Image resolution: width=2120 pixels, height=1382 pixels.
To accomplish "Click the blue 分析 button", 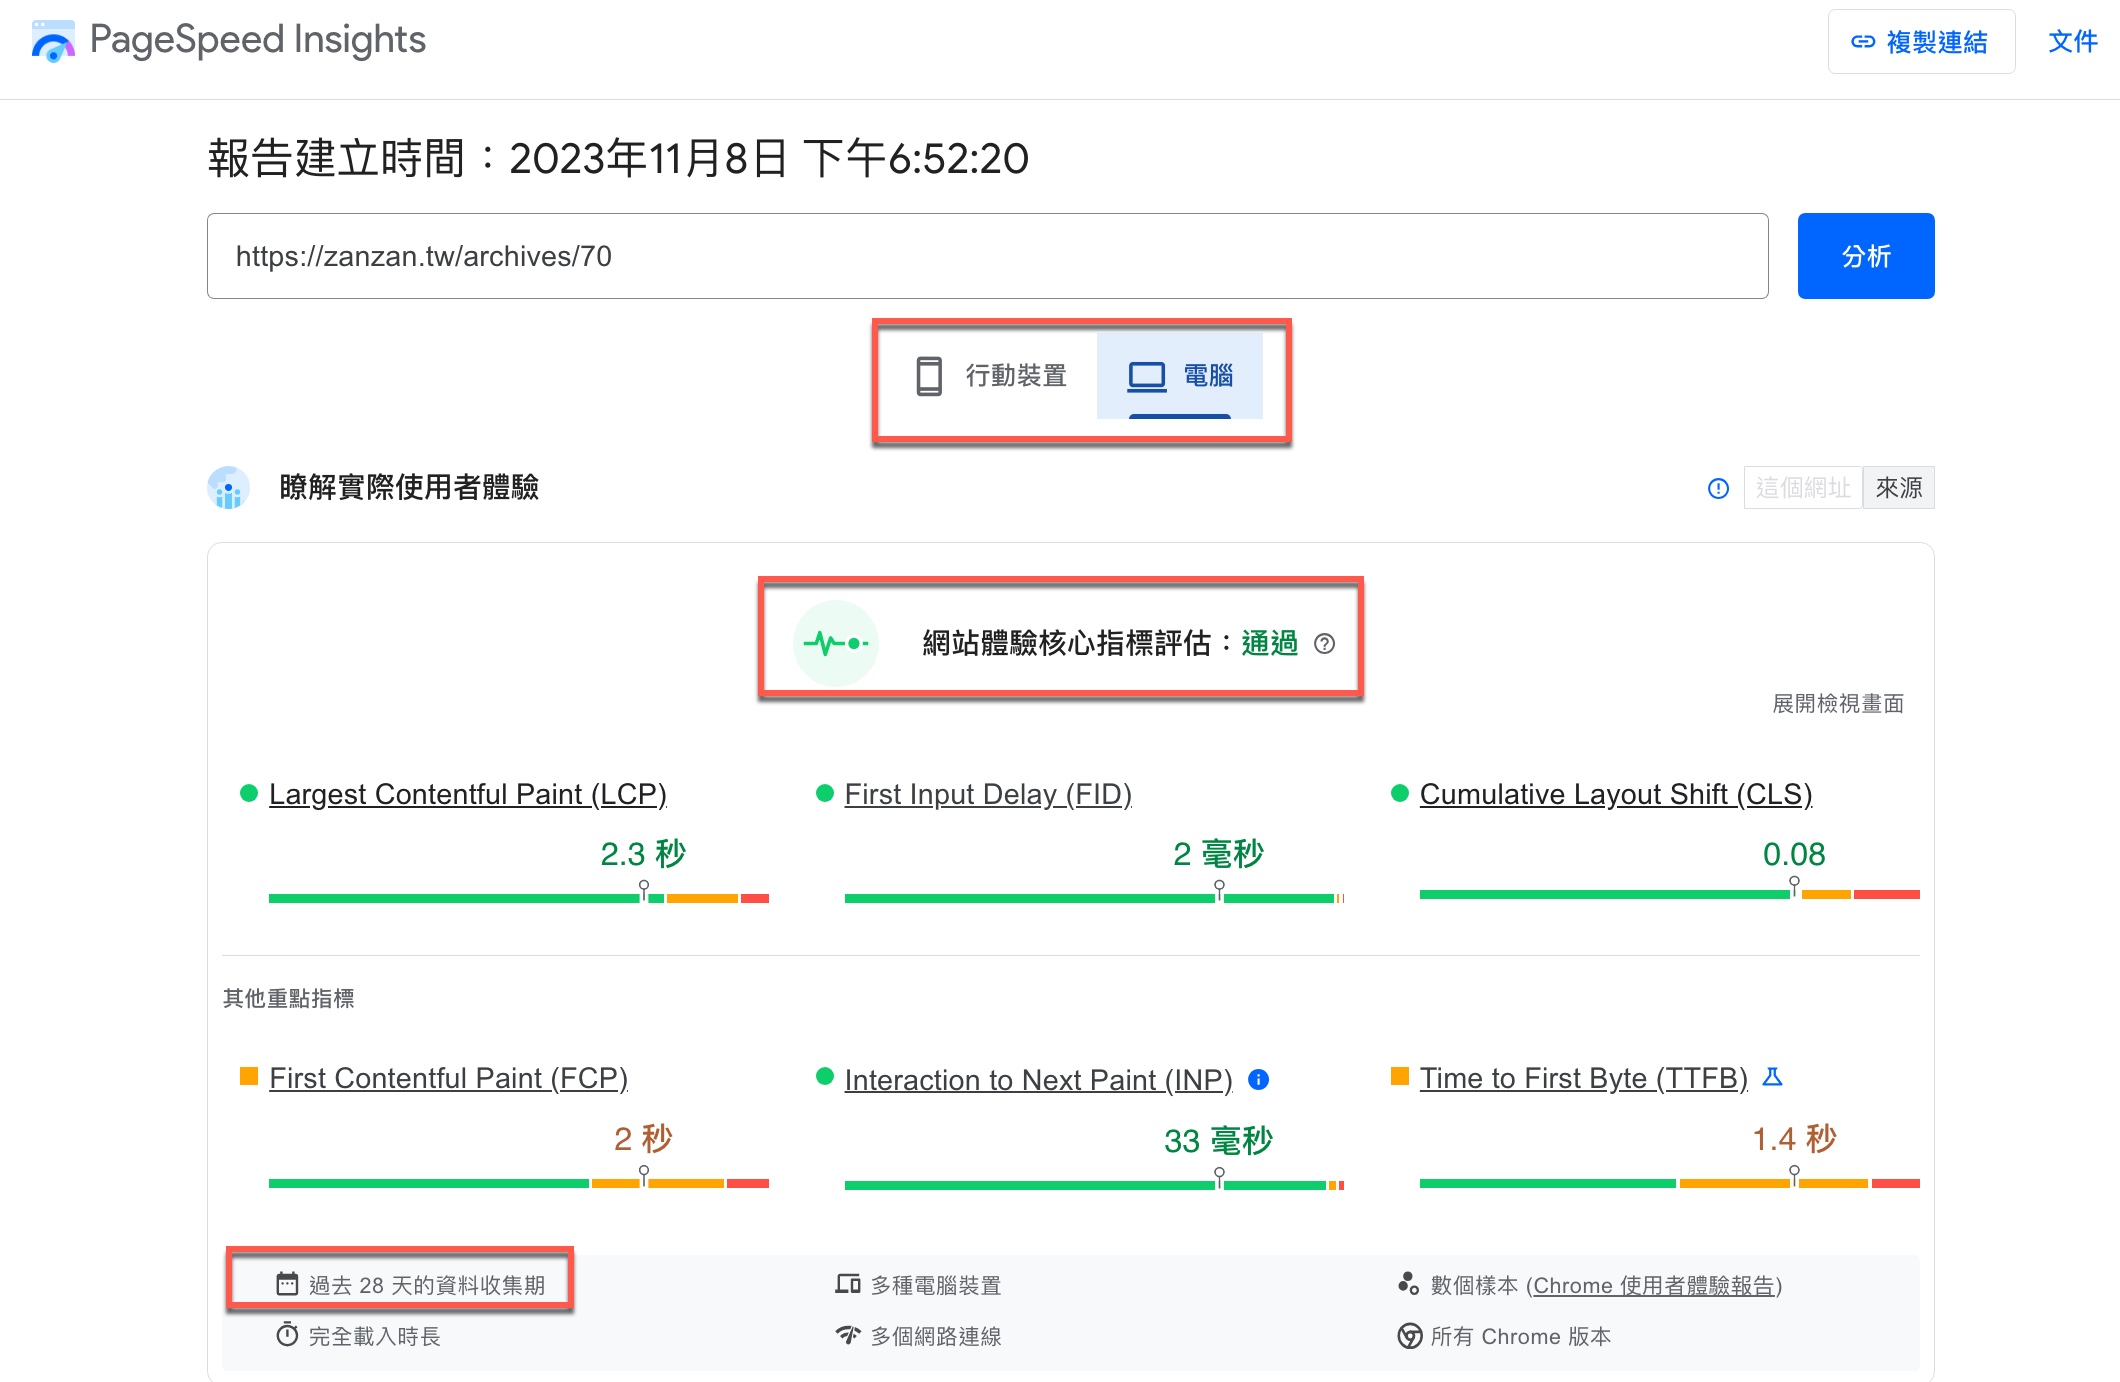I will coord(1865,256).
